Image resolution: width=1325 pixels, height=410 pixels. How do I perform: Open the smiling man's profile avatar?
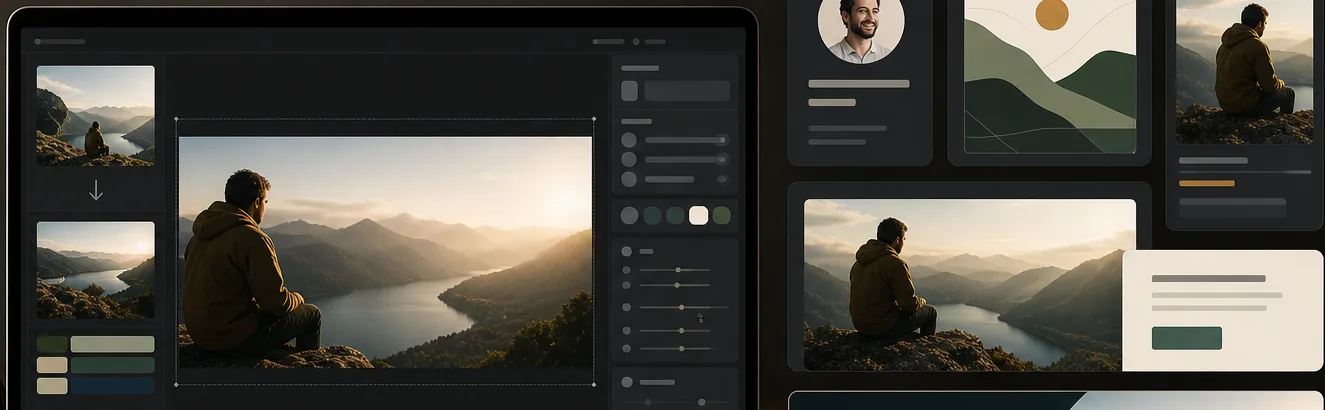point(861,27)
